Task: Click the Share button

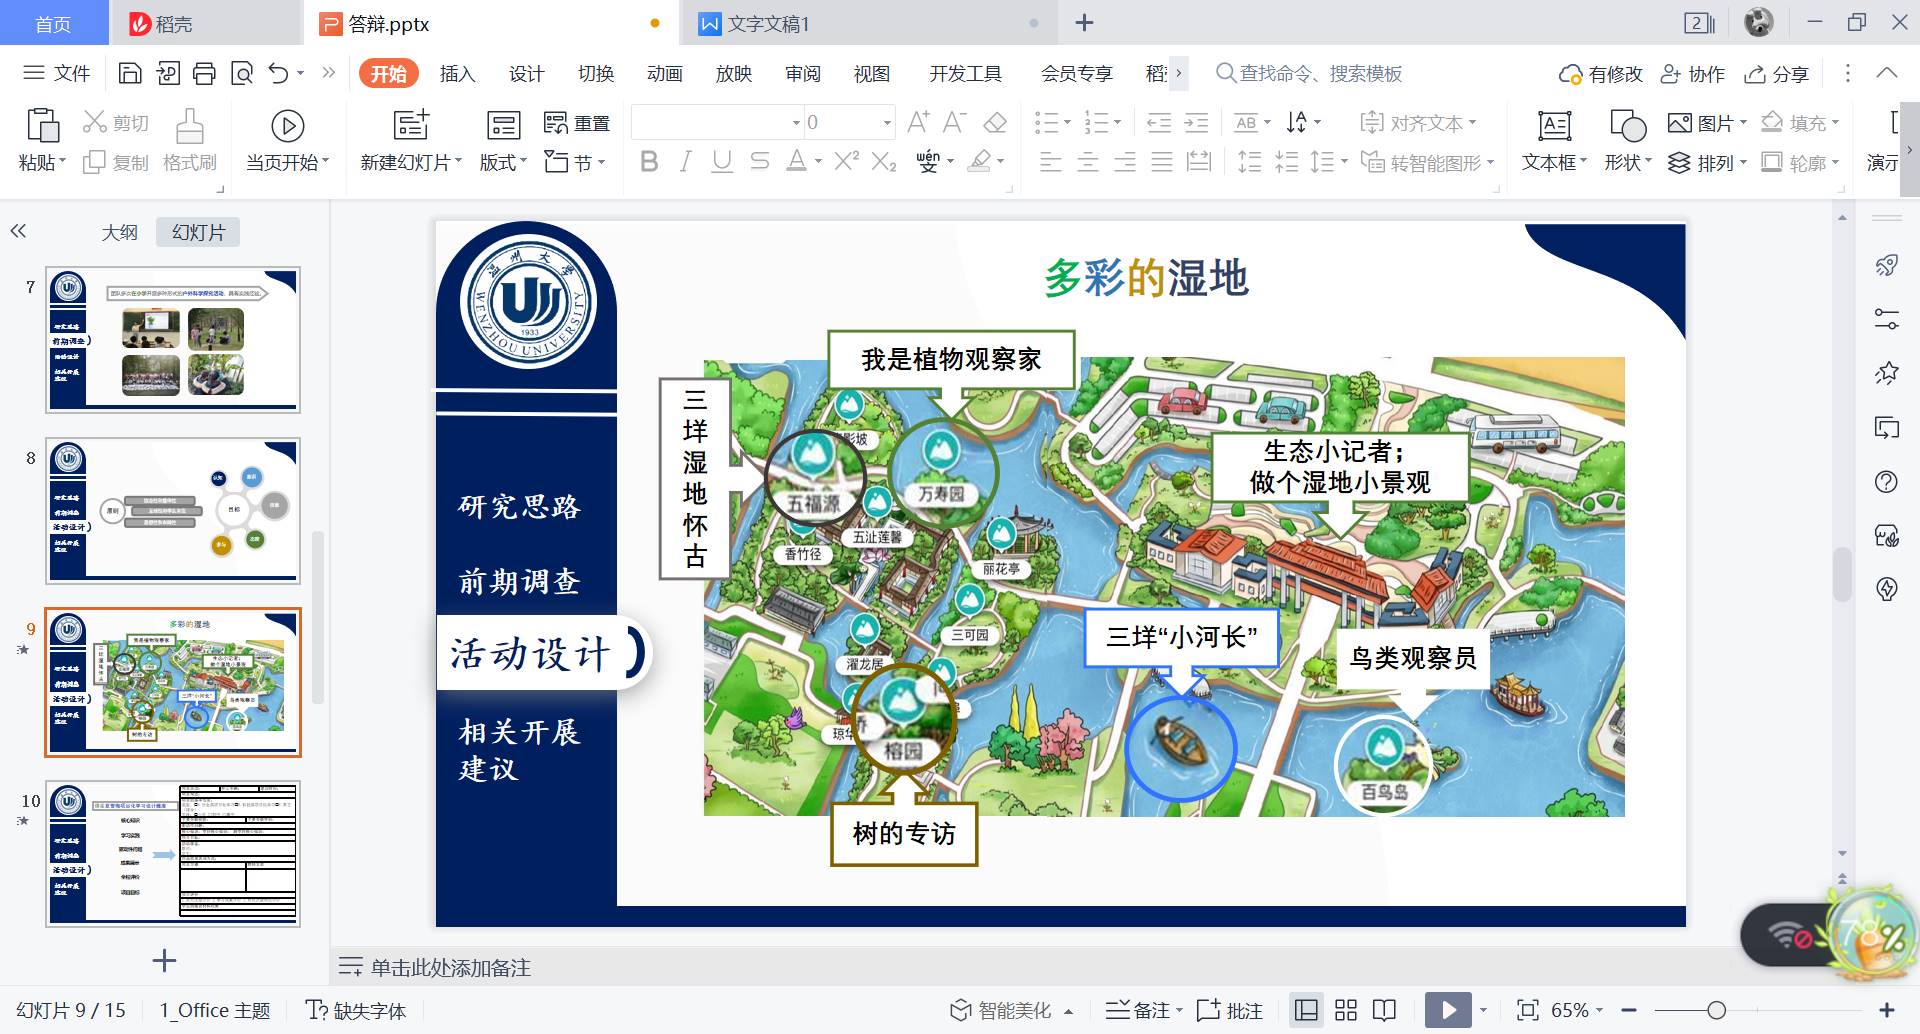Action: (1777, 74)
